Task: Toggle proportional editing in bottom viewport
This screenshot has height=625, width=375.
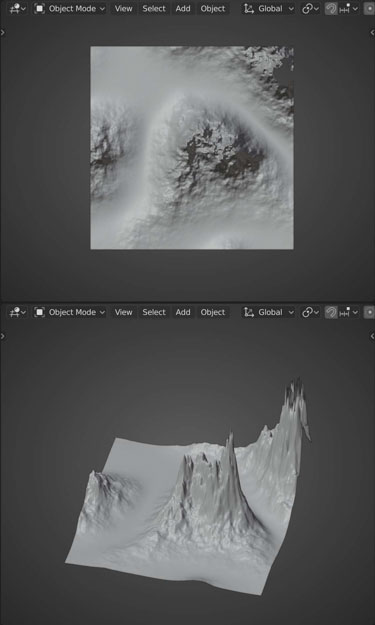Action: pos(369,312)
